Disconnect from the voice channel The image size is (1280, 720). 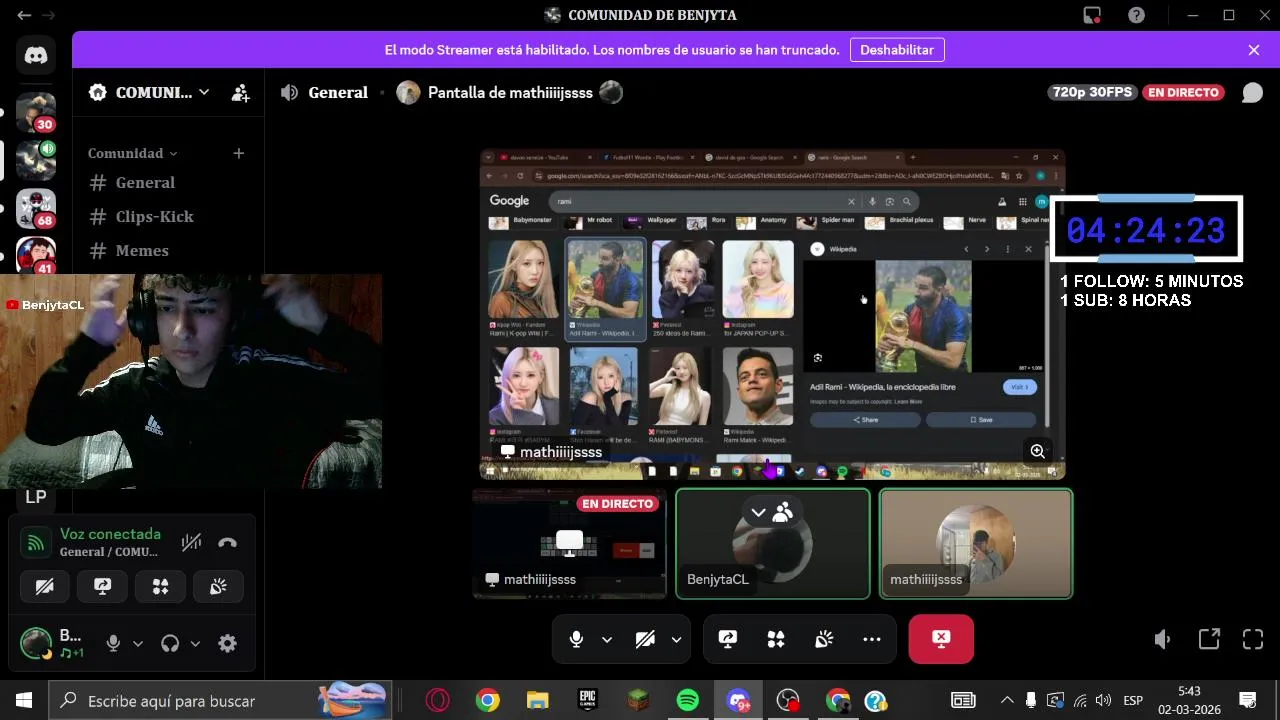click(x=227, y=543)
